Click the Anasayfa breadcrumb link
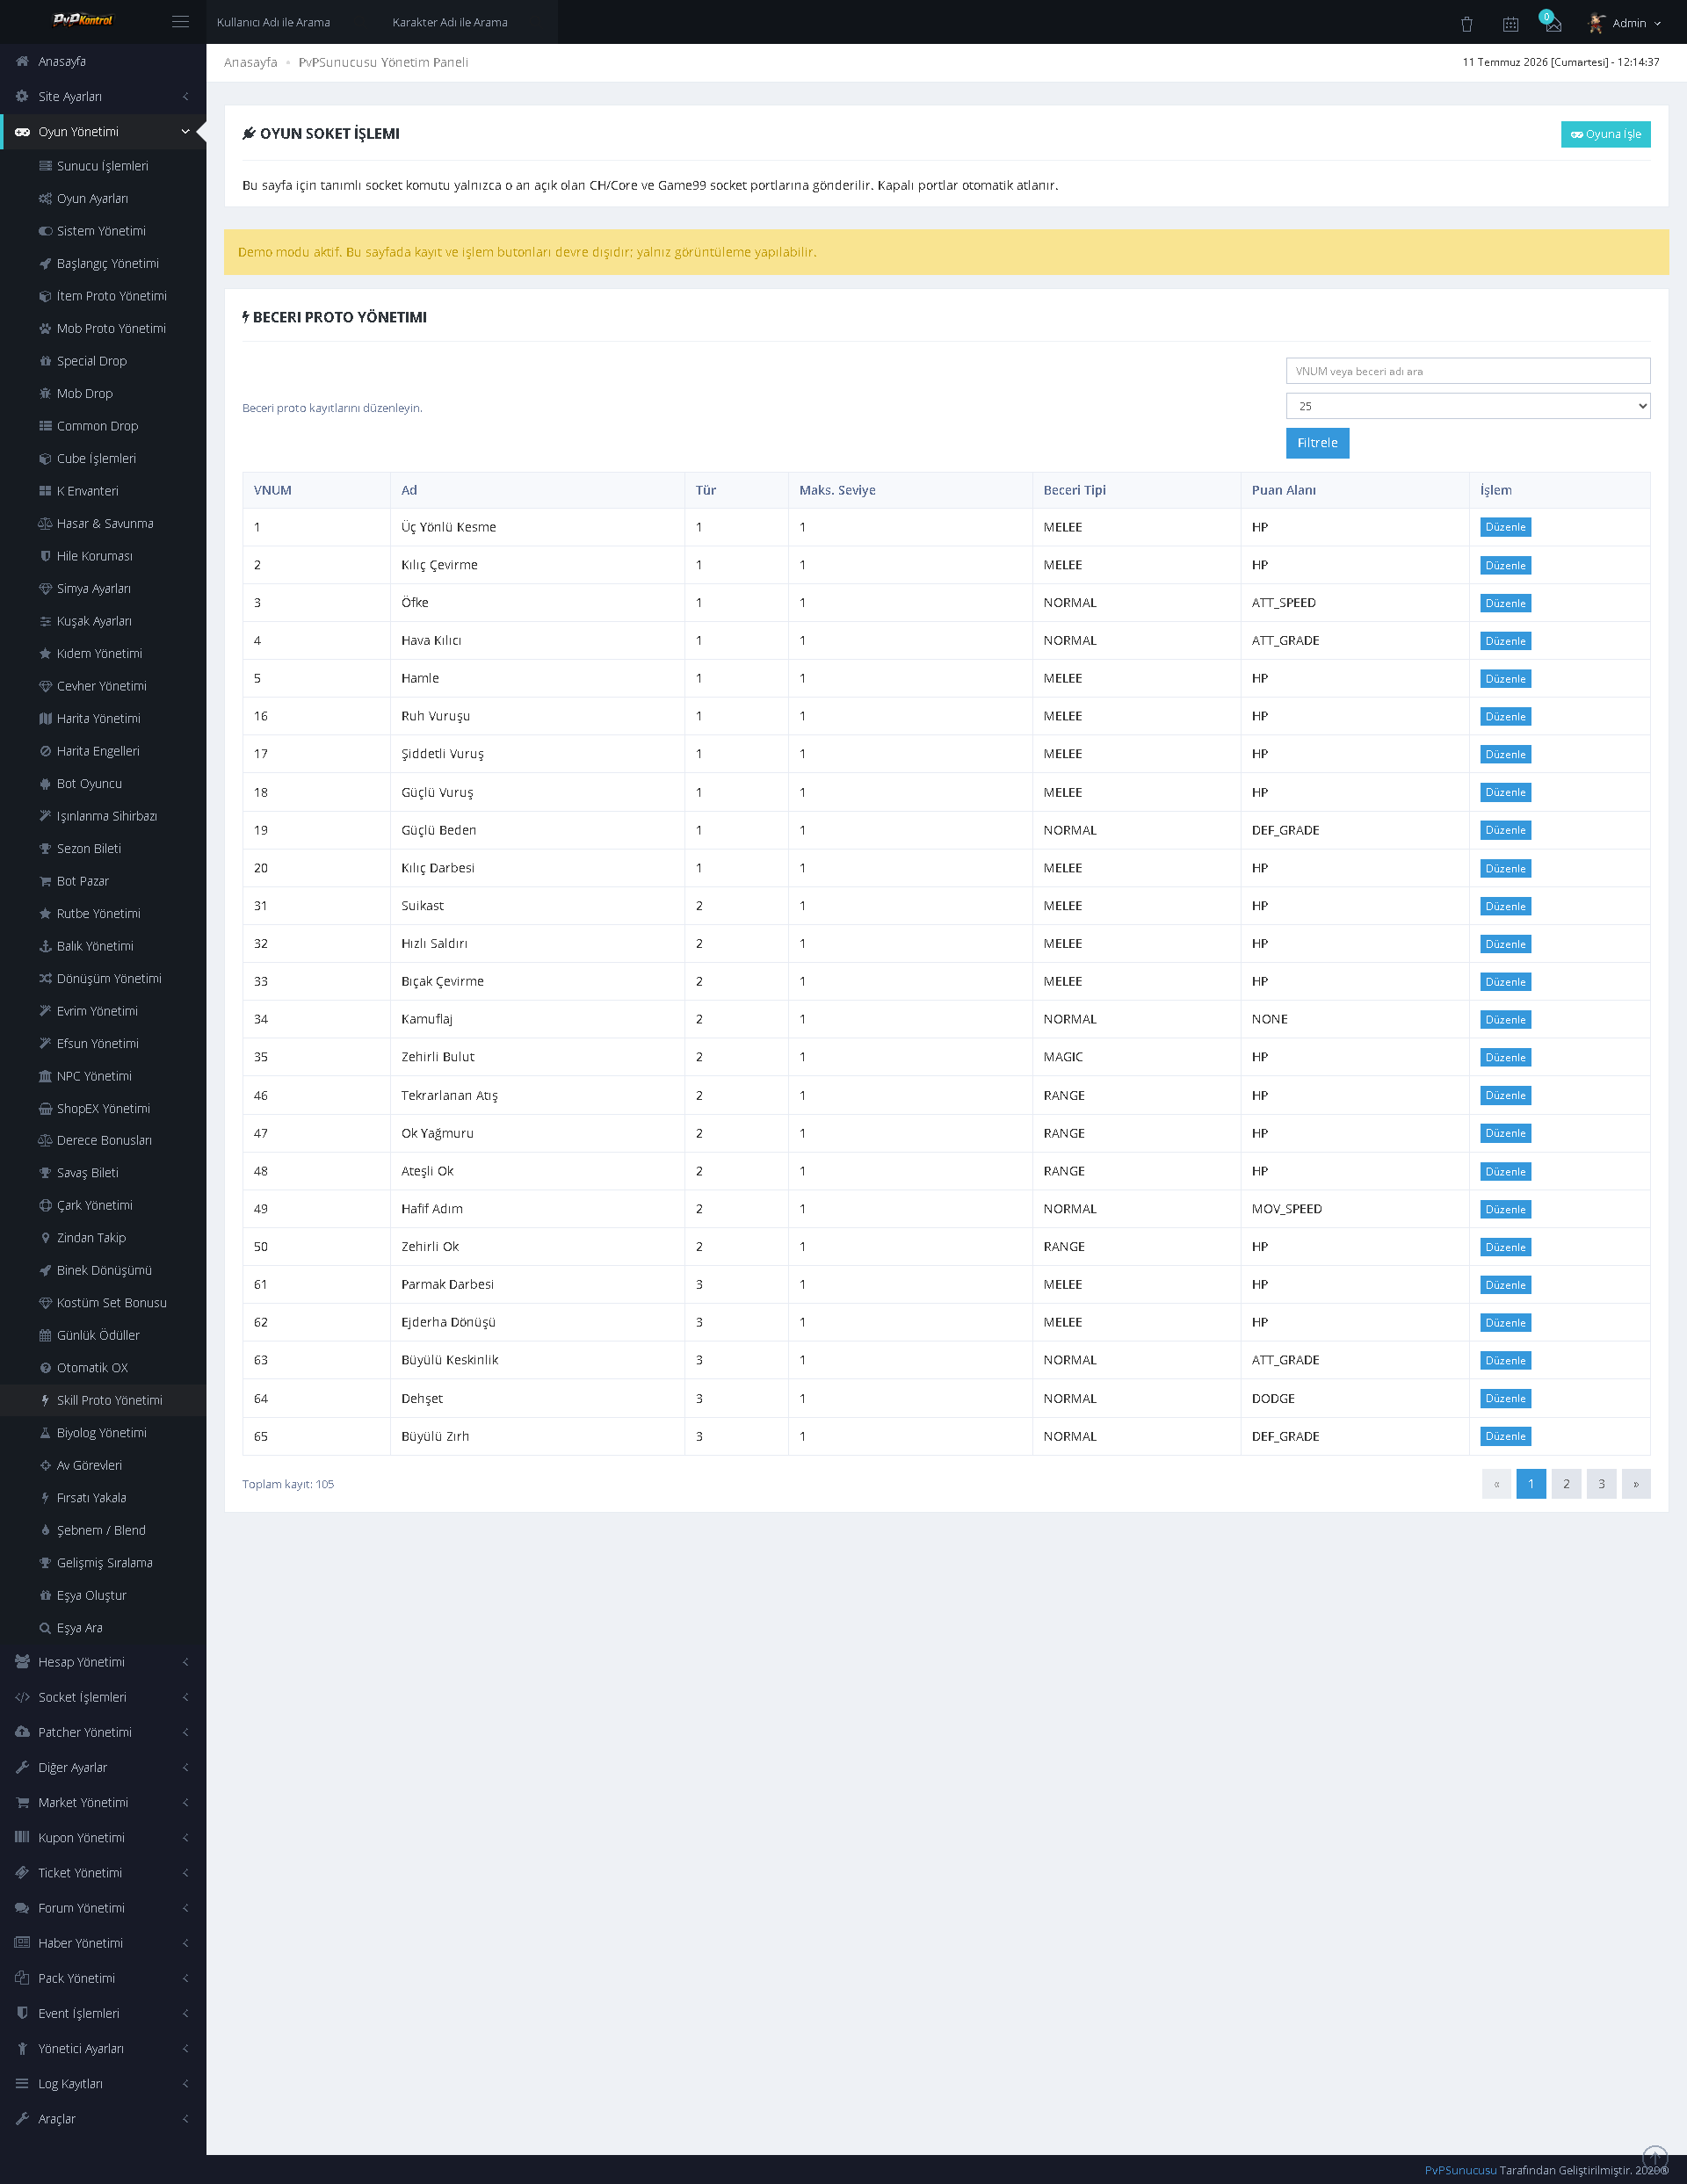 coord(251,62)
